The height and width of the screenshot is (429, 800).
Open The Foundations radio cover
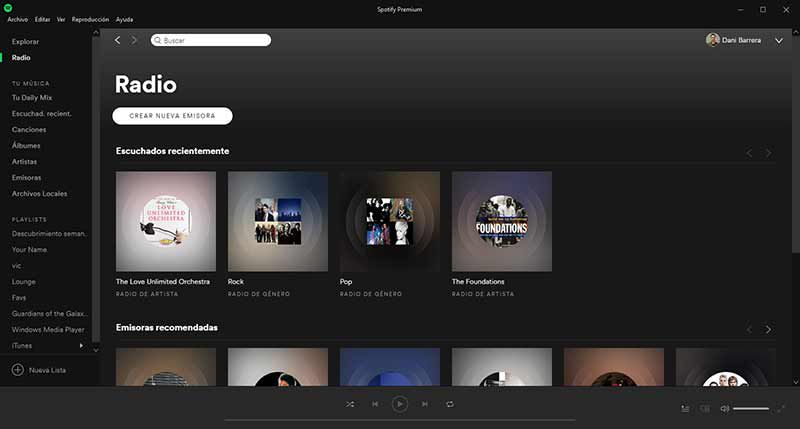pos(502,221)
